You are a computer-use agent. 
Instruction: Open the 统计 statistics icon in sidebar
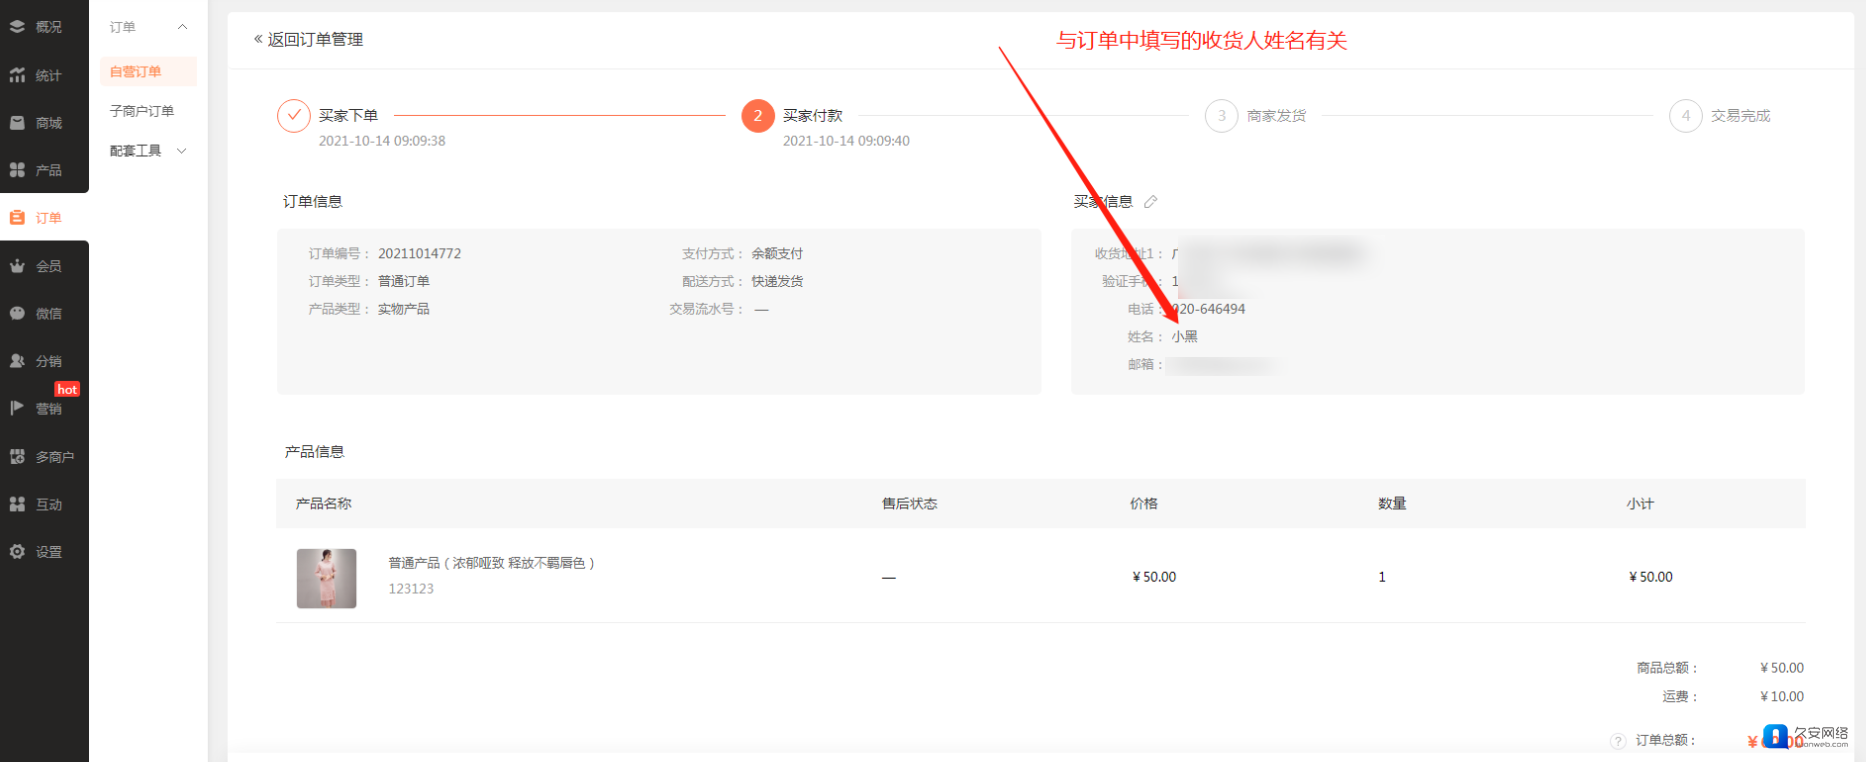18,75
